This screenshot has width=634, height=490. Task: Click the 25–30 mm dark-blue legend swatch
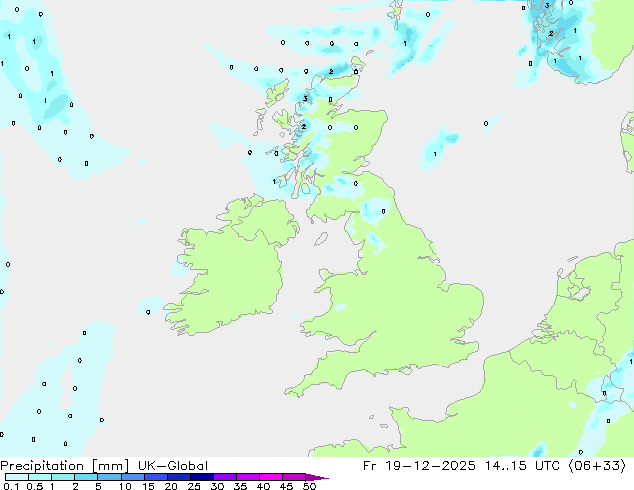click(201, 477)
